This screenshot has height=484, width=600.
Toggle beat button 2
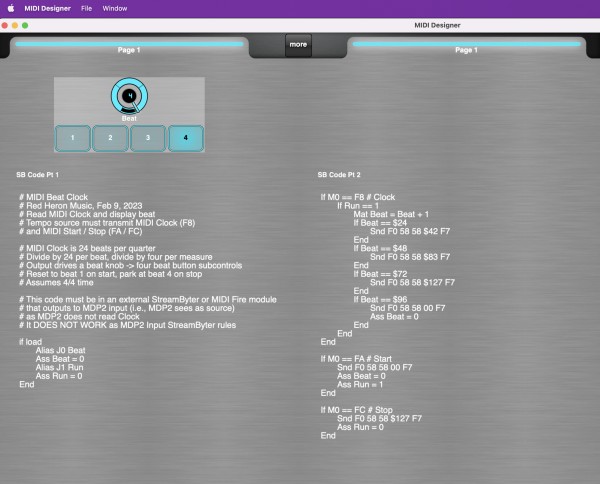(x=110, y=138)
